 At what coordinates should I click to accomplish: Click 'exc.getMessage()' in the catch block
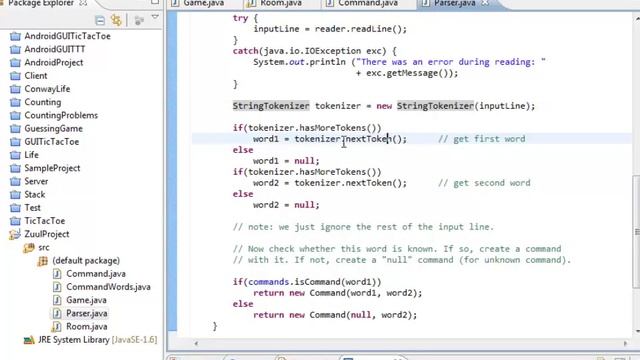click(x=407, y=73)
